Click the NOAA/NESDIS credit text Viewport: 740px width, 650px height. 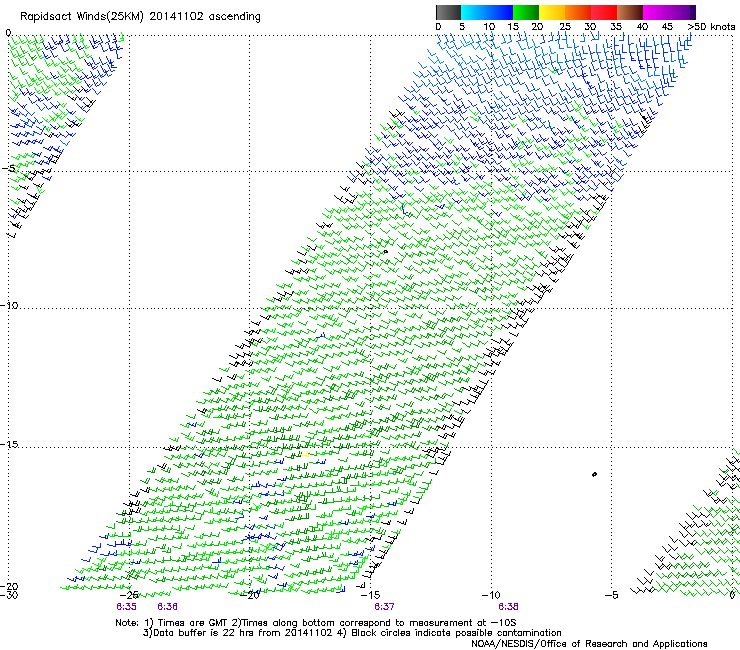coord(589,644)
